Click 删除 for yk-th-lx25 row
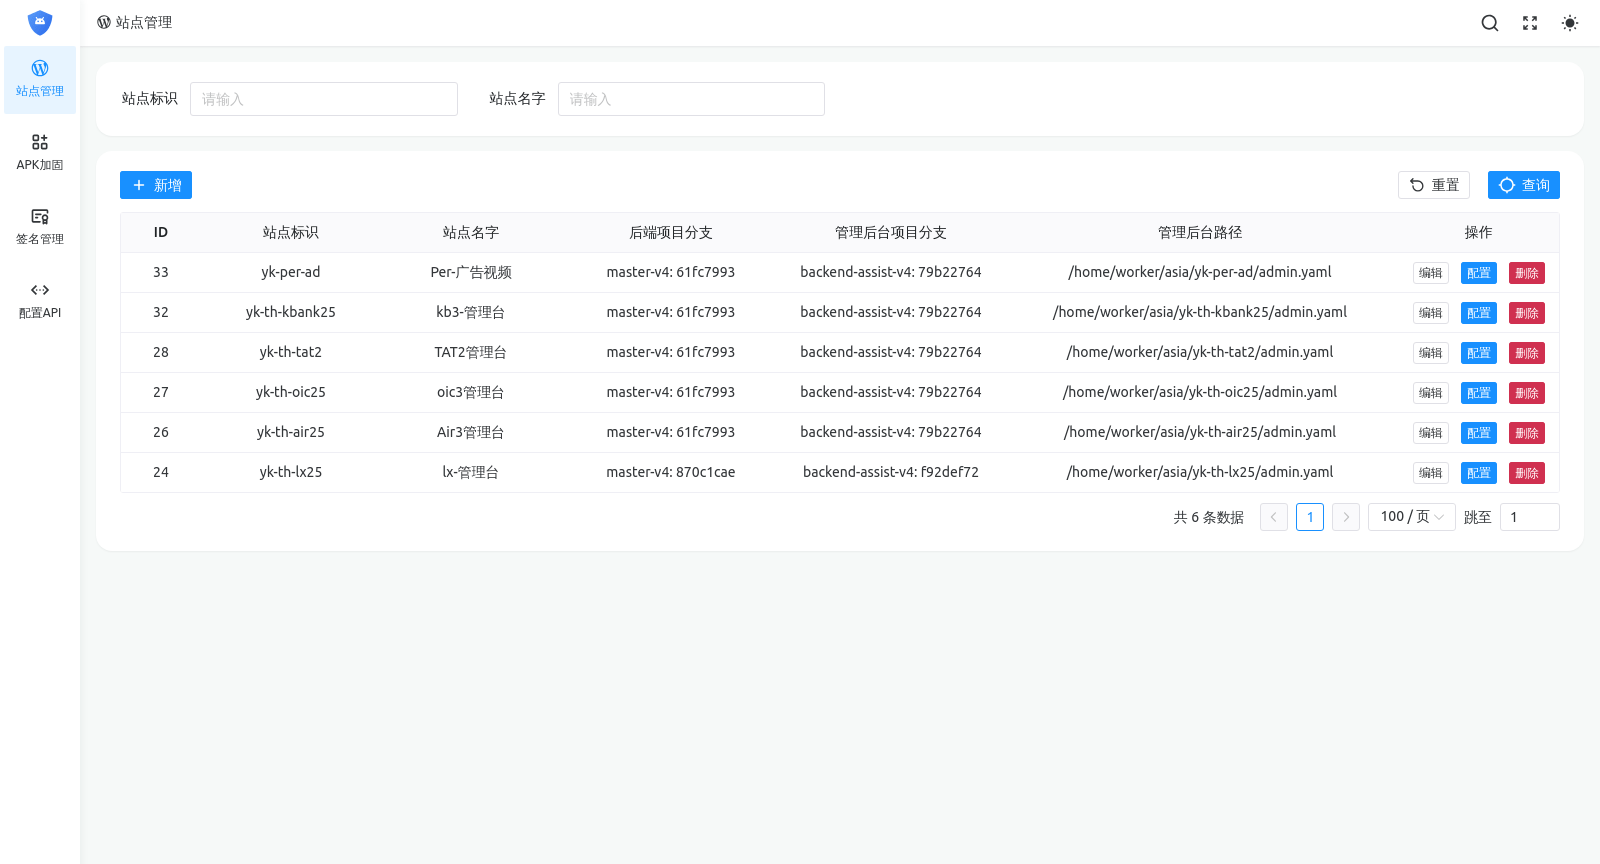 [1526, 473]
